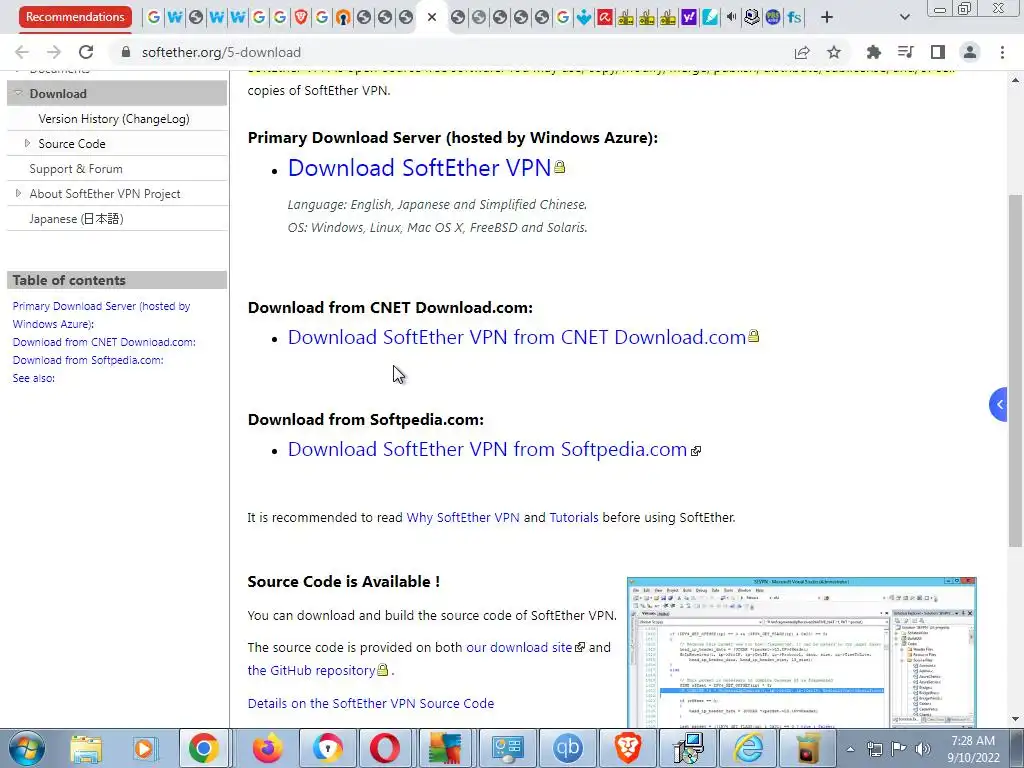The image size is (1024, 768).
Task: Expand the Source Code tree arrow
Action: (x=27, y=143)
